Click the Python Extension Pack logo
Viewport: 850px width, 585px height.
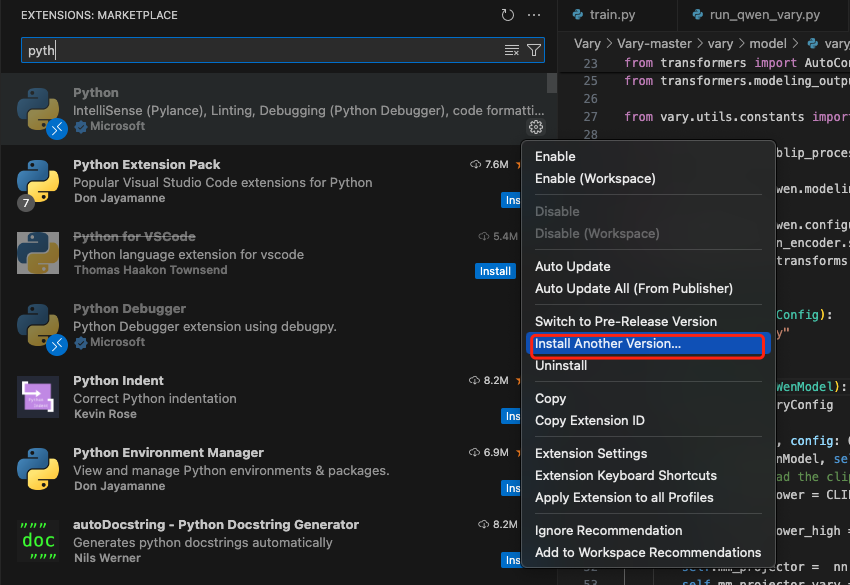(38, 181)
